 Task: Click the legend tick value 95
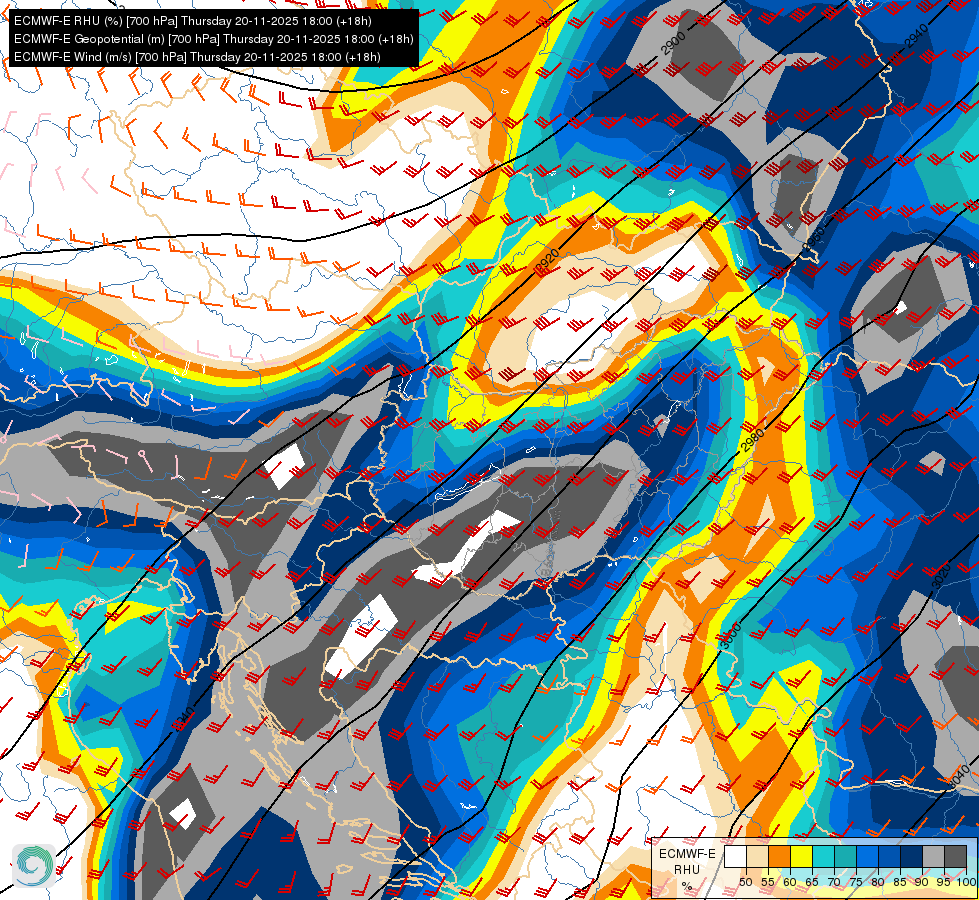[x=943, y=883]
